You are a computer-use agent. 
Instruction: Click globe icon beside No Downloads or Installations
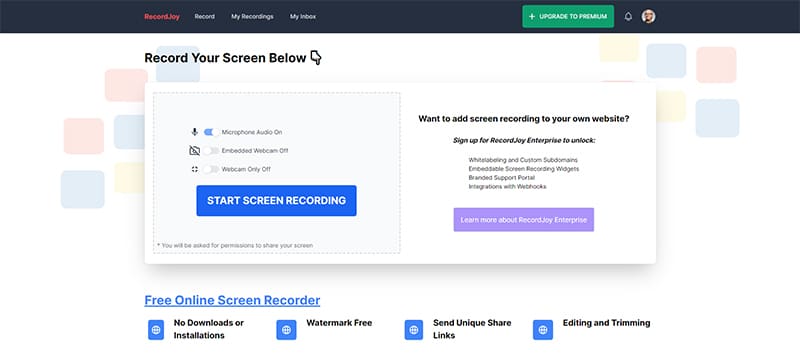point(156,330)
